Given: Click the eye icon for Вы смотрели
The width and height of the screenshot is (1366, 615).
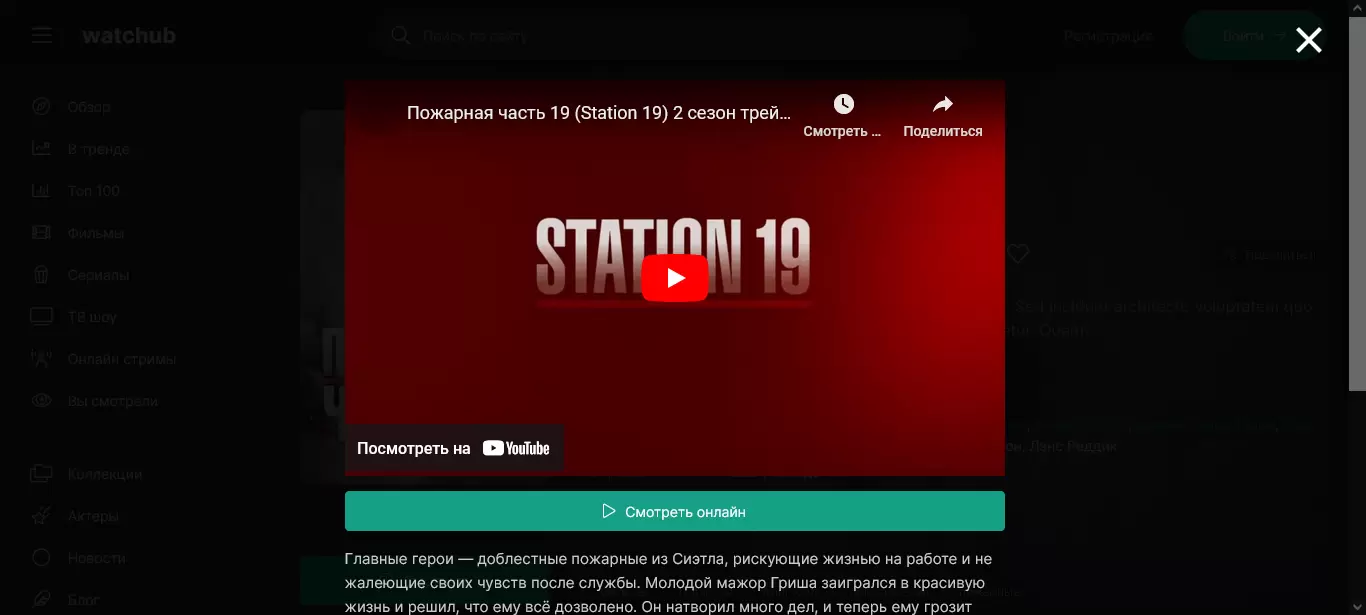Looking at the screenshot, I should tap(41, 401).
